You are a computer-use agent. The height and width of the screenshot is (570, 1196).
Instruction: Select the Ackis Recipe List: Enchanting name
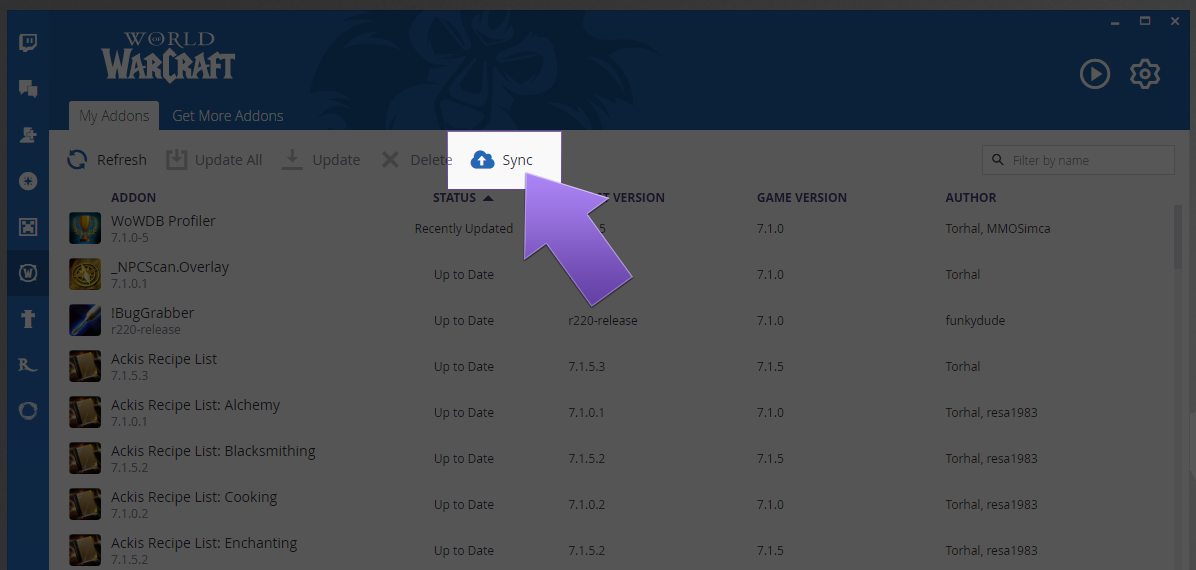(204, 543)
